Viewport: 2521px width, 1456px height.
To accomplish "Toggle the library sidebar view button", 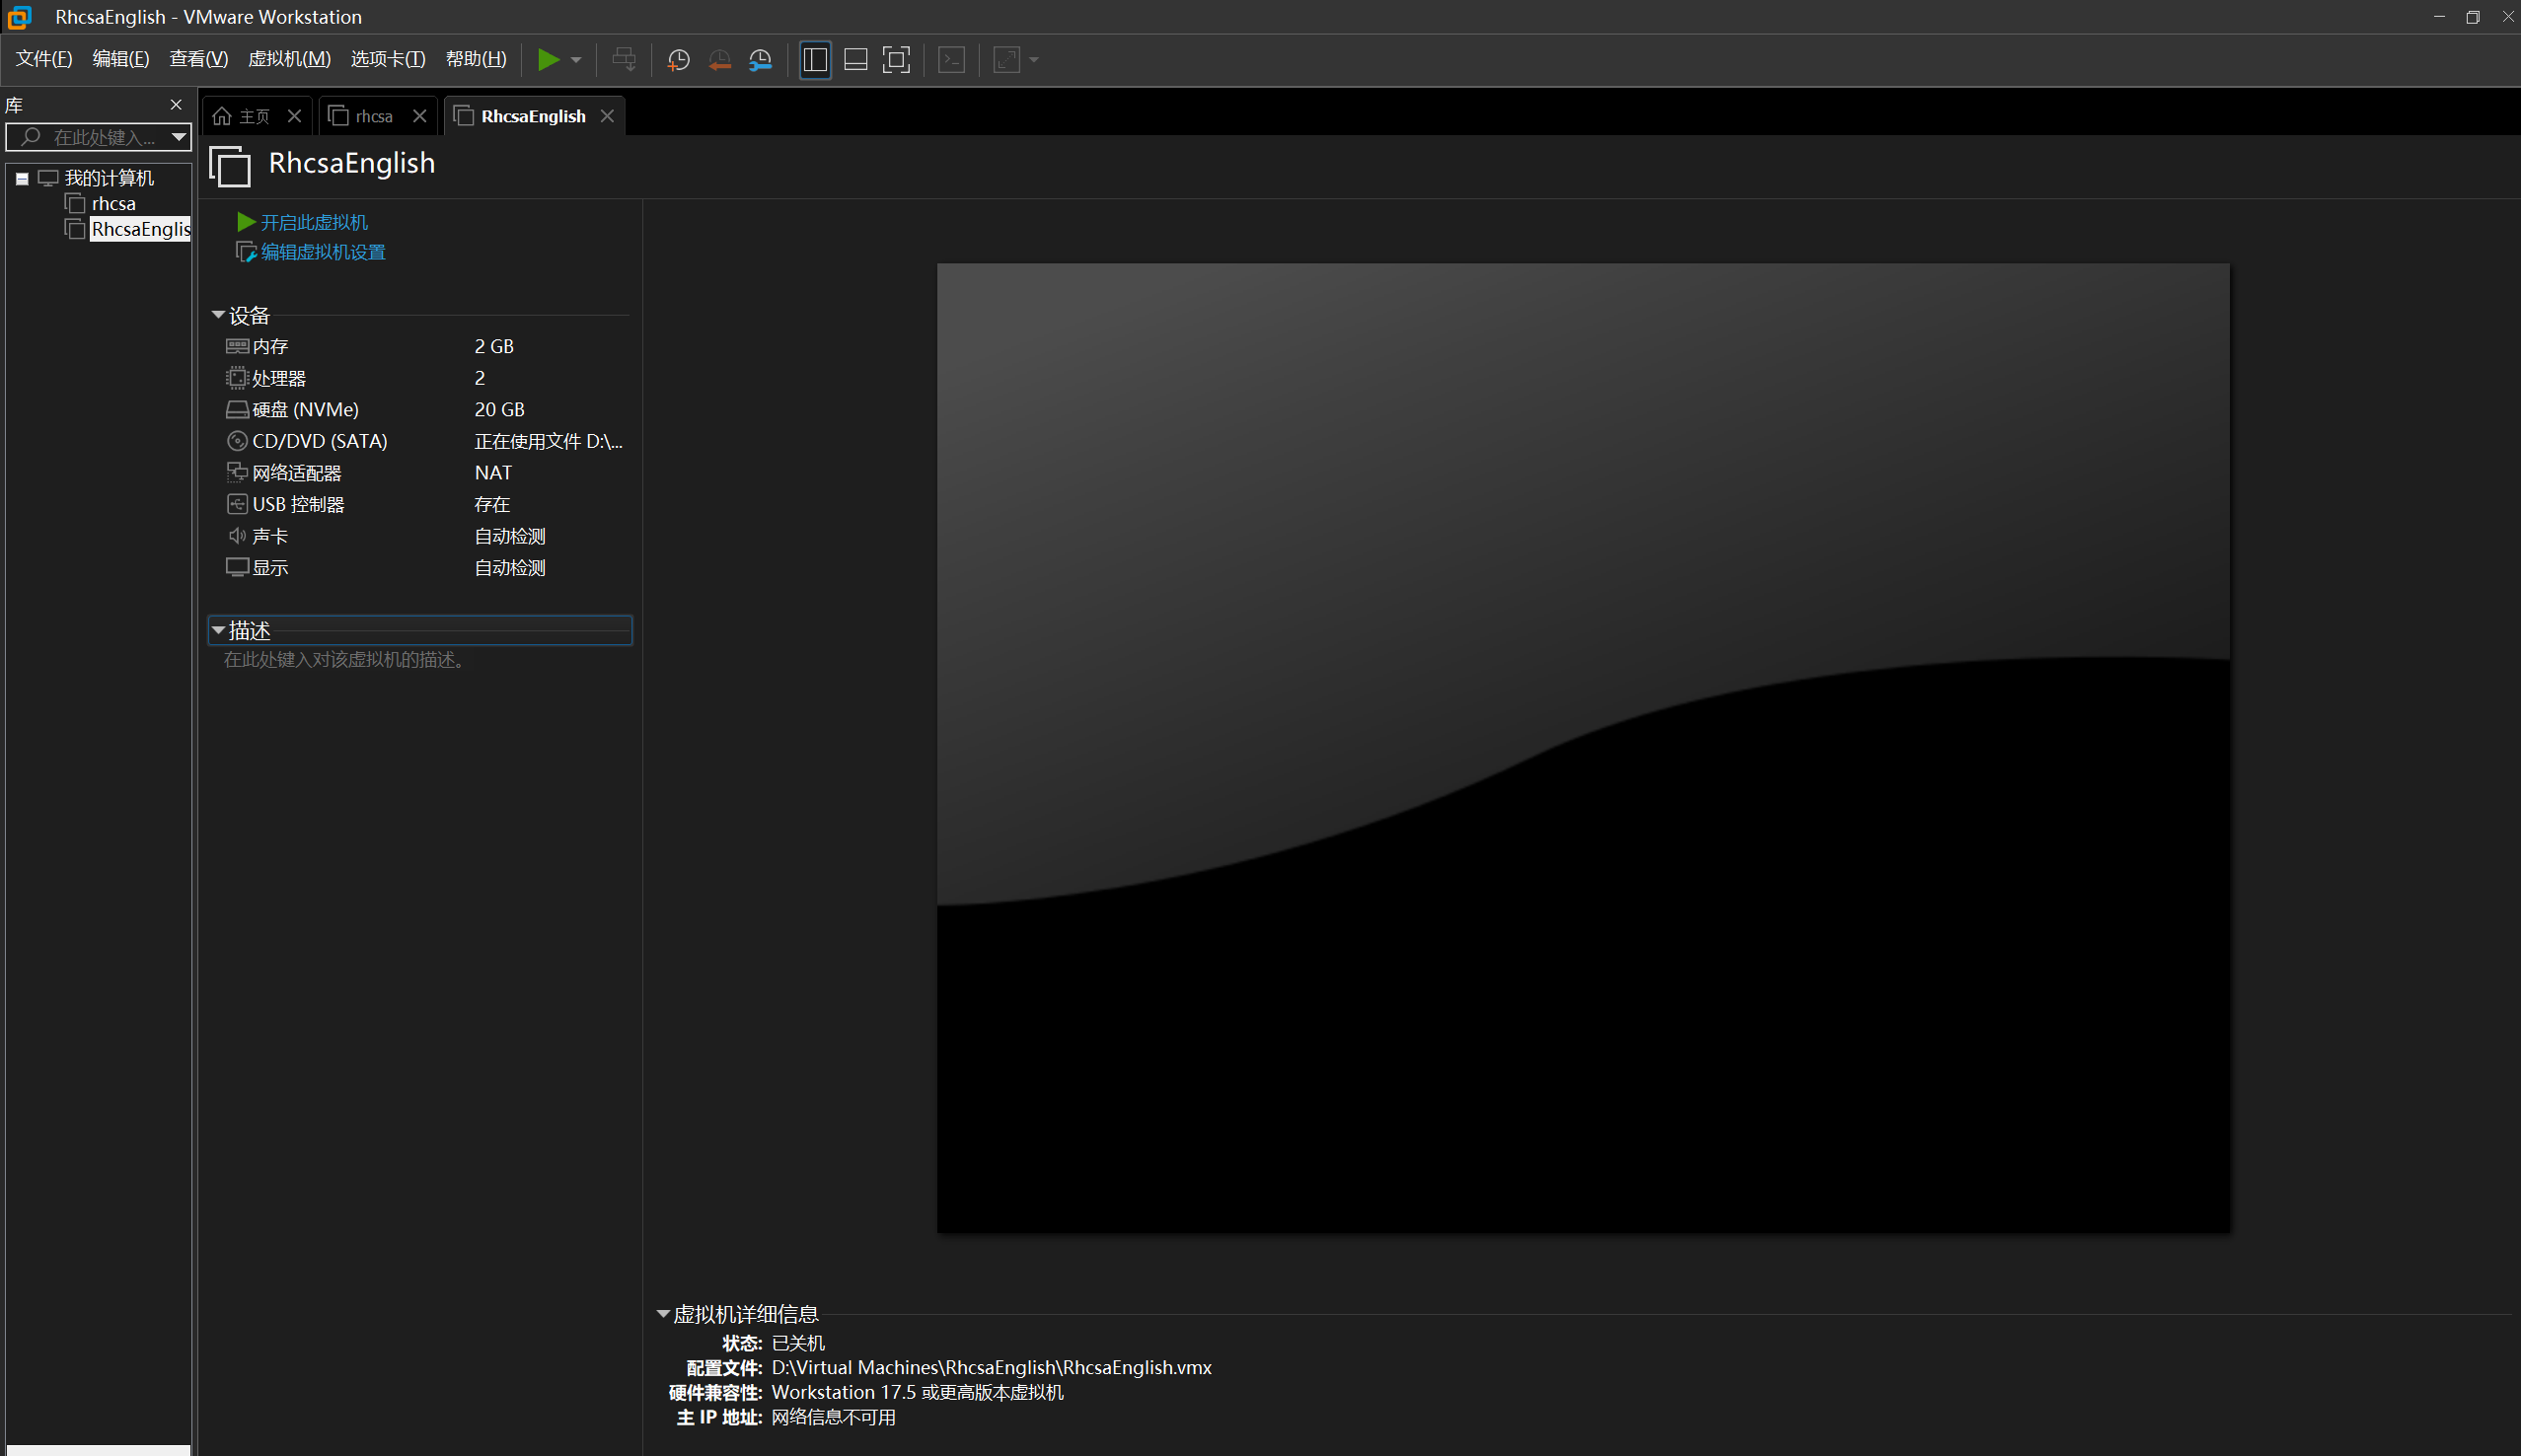I will [x=815, y=60].
